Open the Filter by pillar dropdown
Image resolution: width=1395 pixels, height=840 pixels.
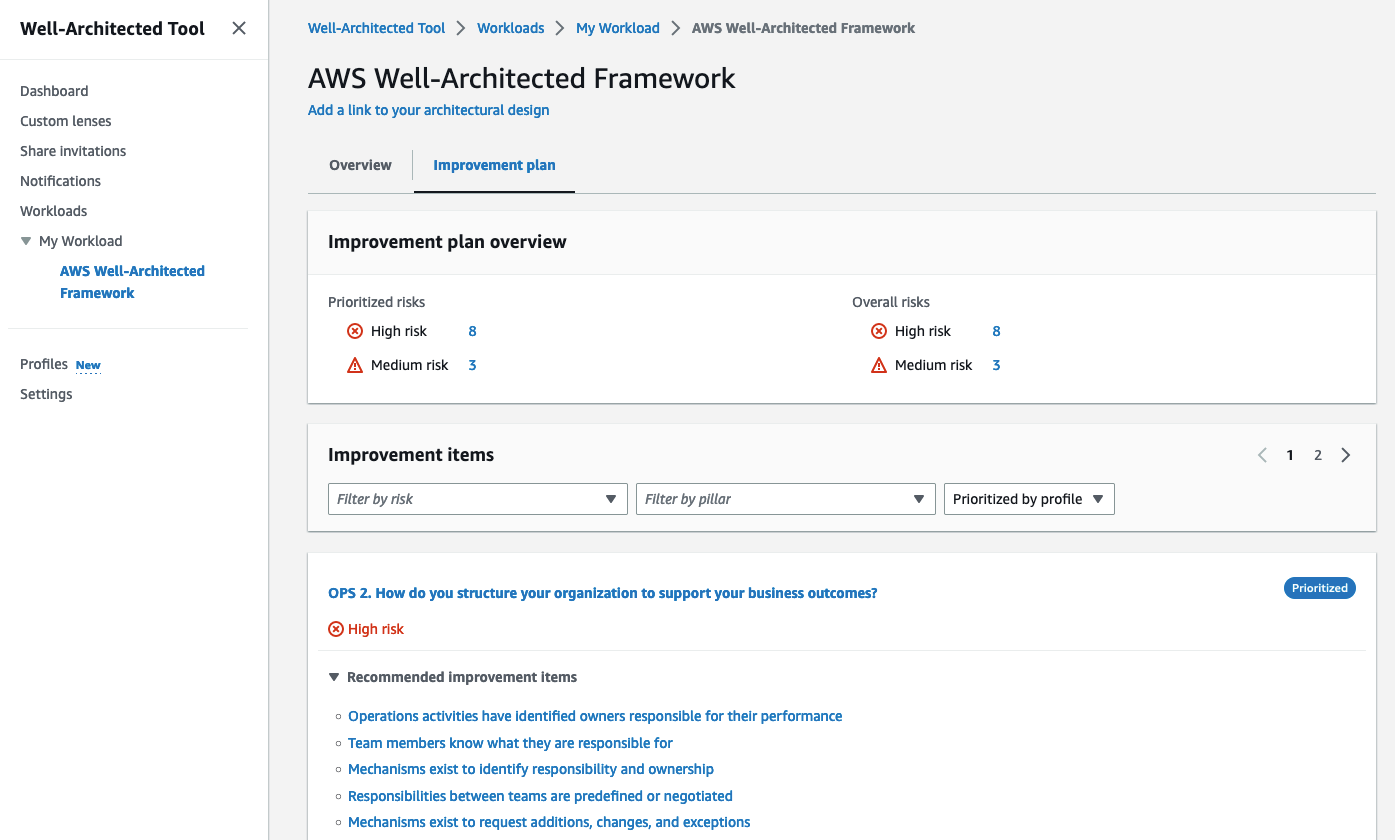[785, 499]
